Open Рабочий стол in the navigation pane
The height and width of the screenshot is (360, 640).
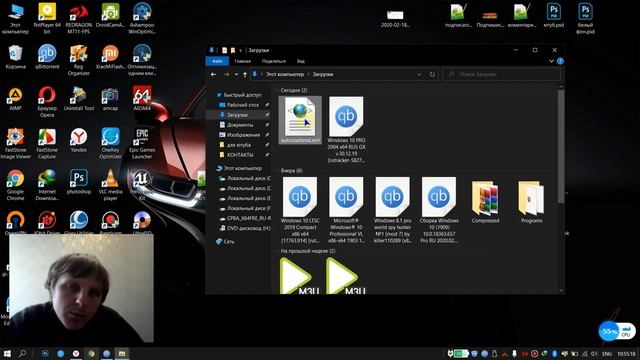[x=240, y=105]
